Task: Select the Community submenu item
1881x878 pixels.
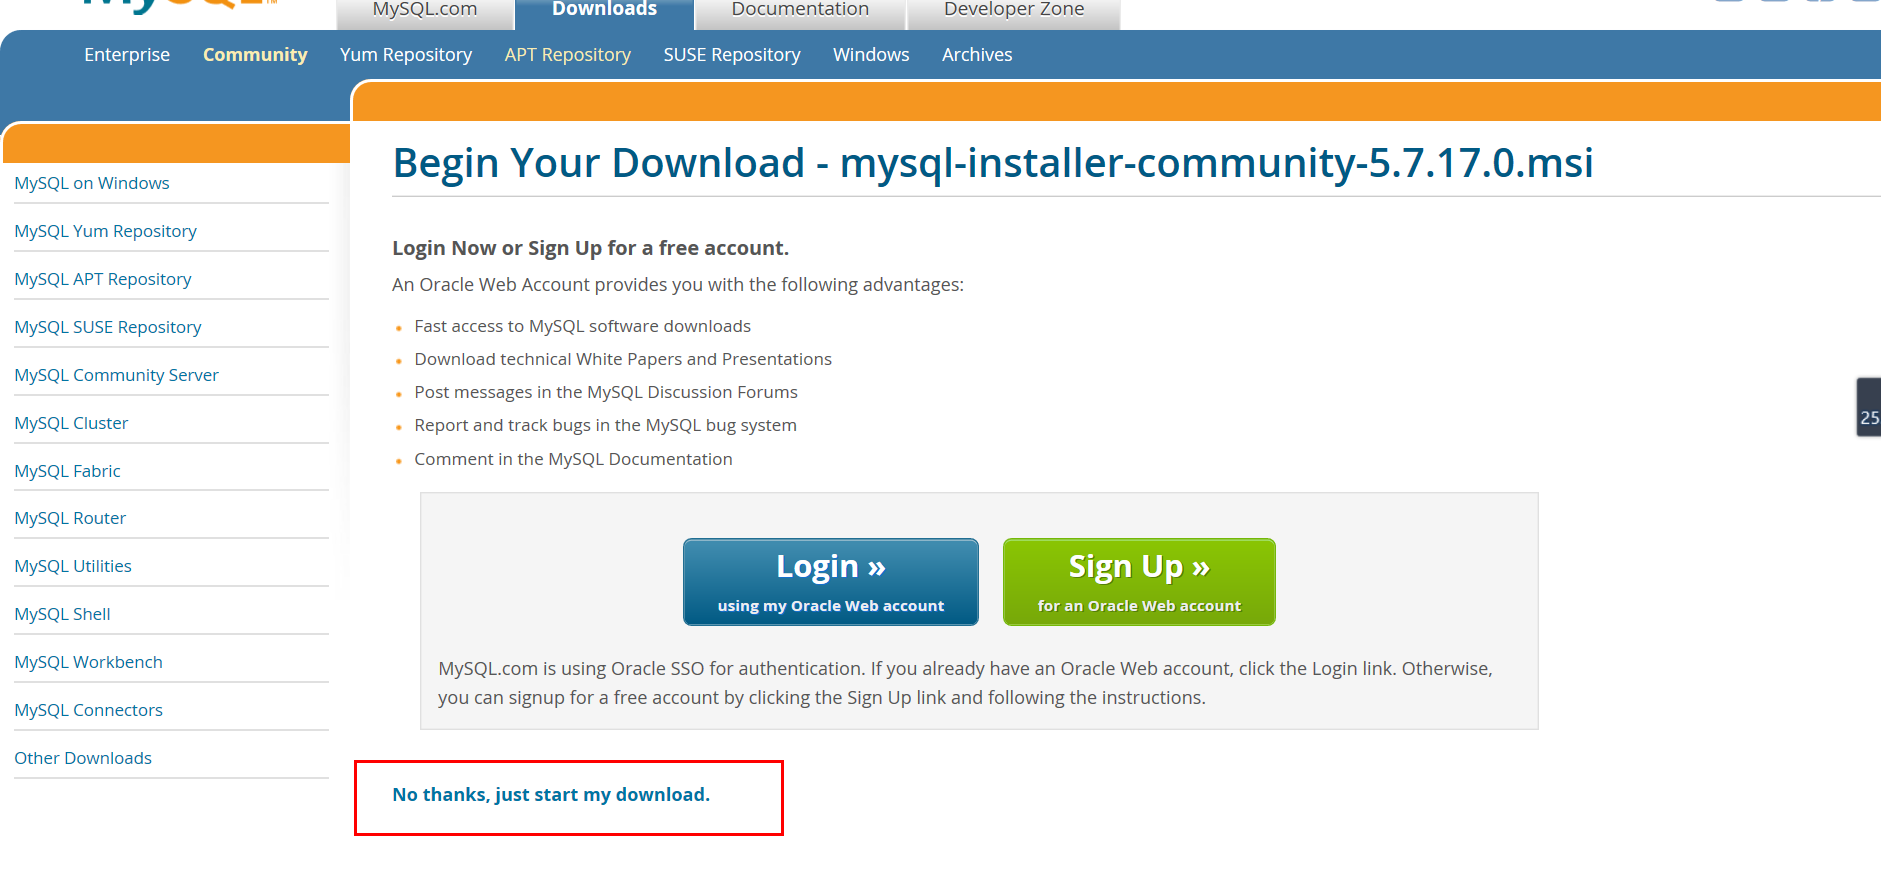Action: (x=255, y=55)
